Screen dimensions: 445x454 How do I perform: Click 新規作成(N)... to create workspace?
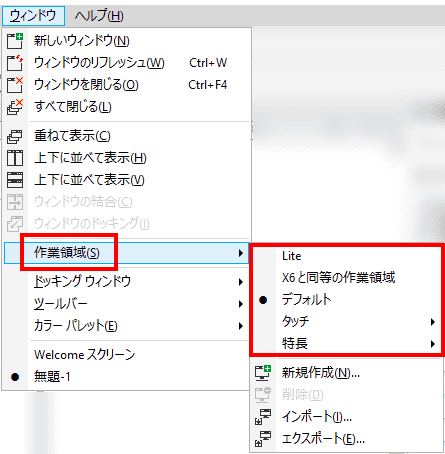tap(347, 373)
